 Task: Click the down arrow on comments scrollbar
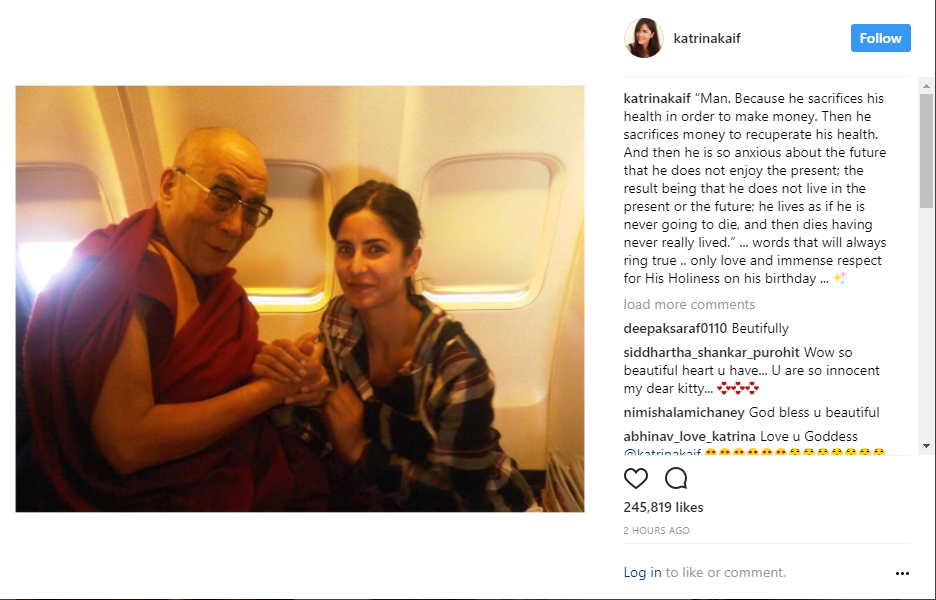[x=926, y=446]
